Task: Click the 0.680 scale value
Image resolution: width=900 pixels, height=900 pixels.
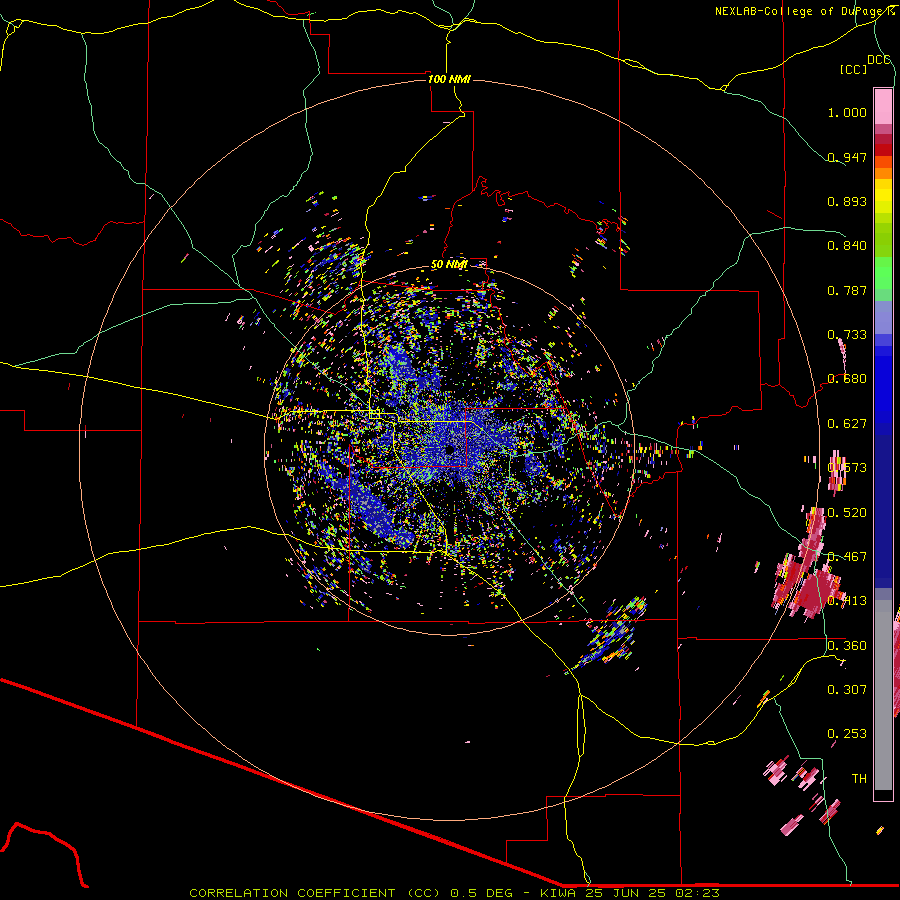Action: (x=847, y=379)
